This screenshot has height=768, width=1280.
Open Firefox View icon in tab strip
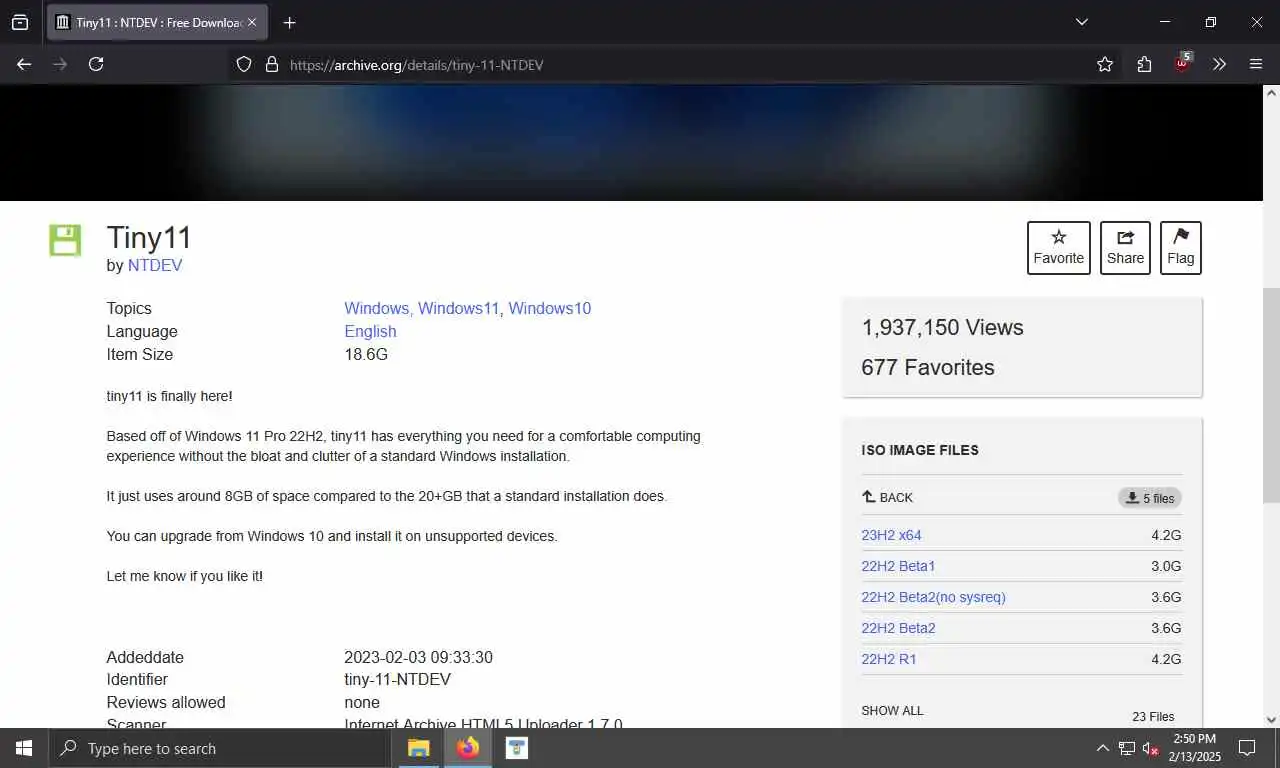point(20,22)
